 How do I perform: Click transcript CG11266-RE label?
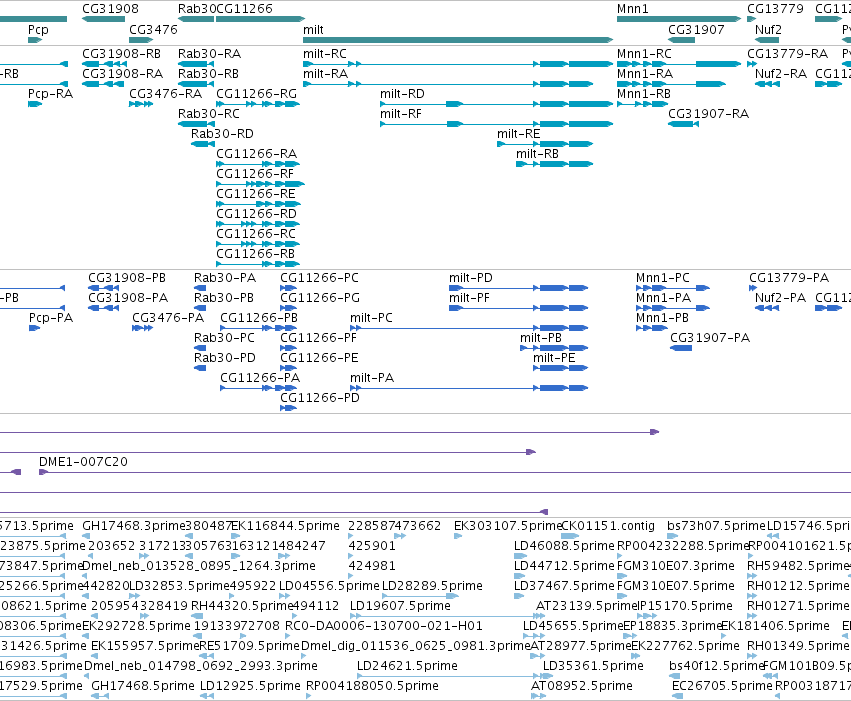coord(256,194)
